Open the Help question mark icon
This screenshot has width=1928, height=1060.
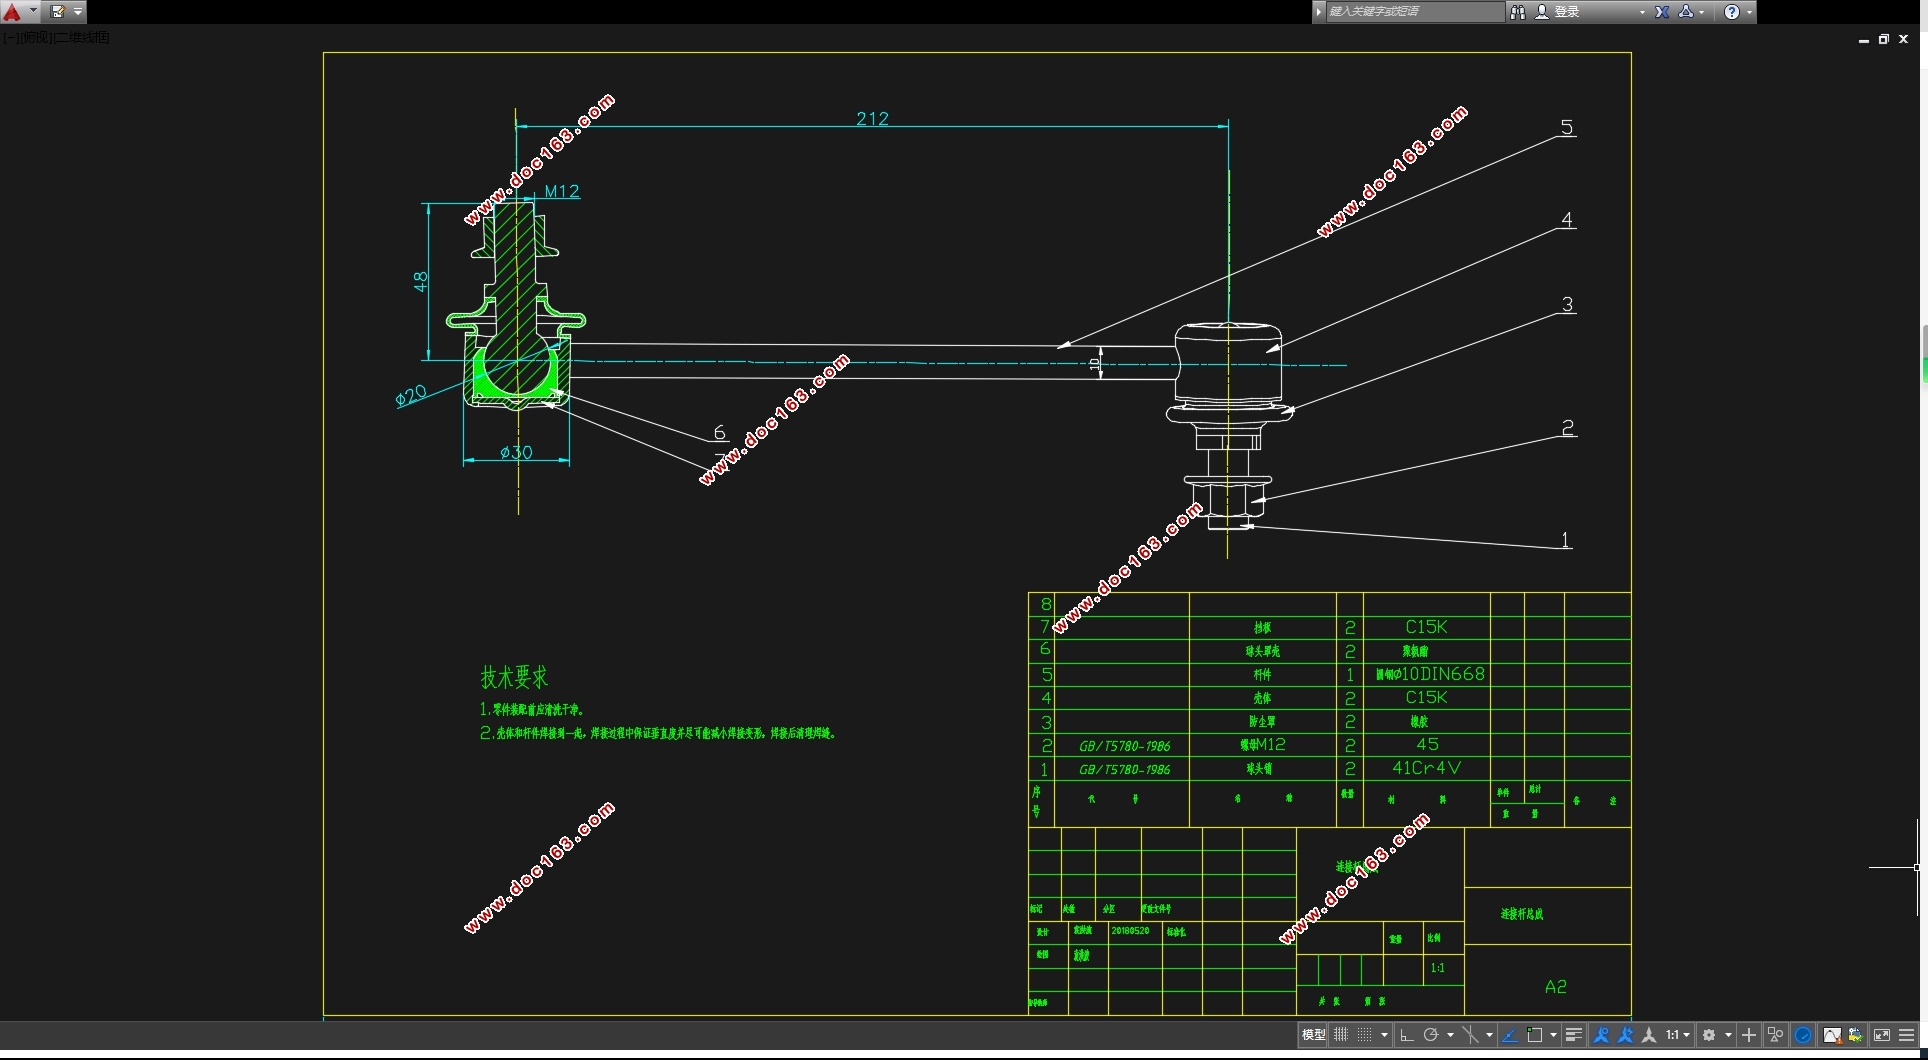click(x=1732, y=12)
